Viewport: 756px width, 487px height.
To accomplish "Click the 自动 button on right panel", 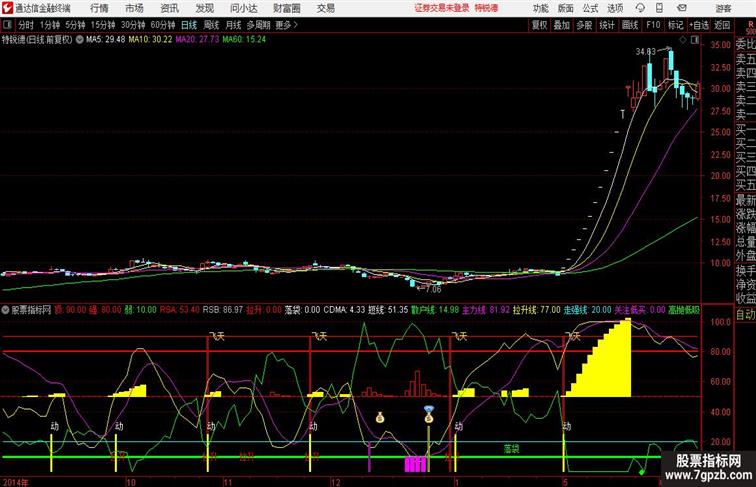I will (x=745, y=314).
